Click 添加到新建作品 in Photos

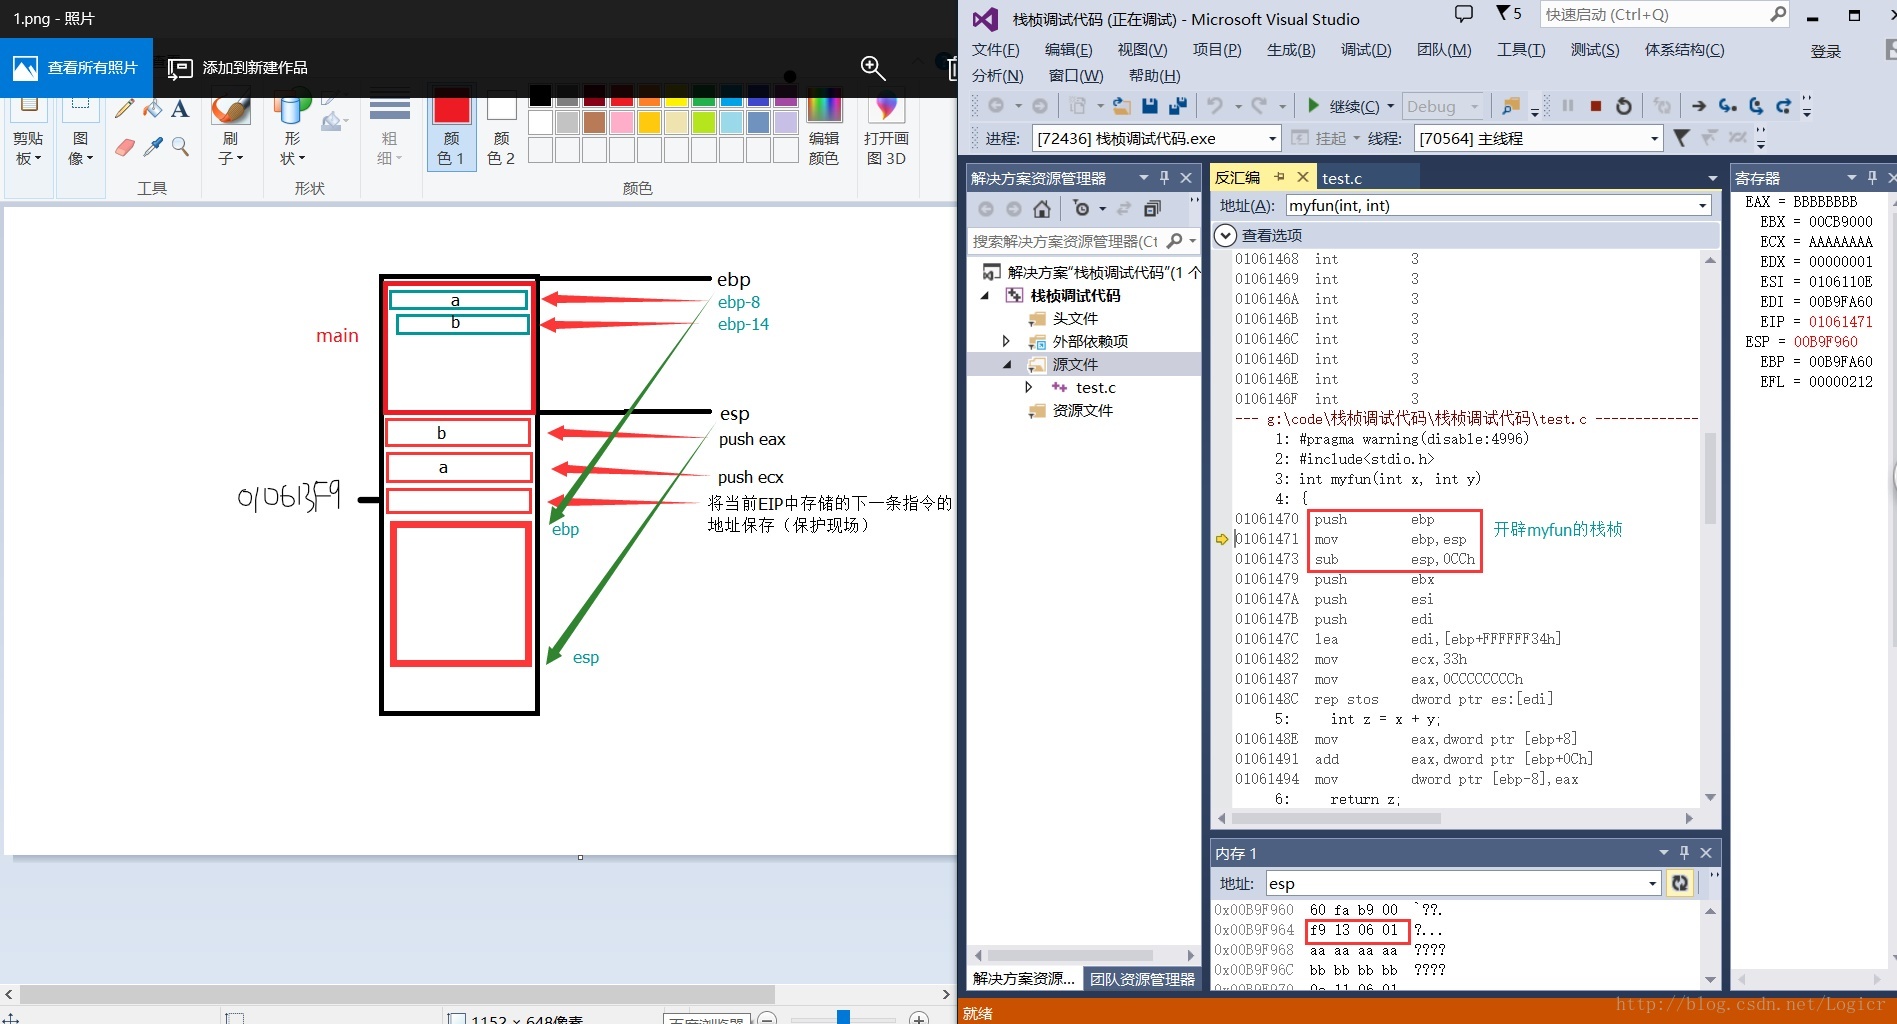coord(239,67)
